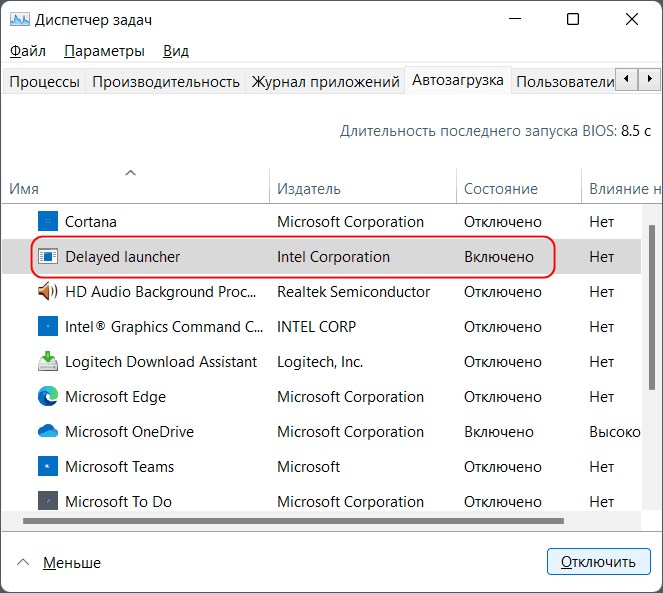The width and height of the screenshot is (663, 593).
Task: Select the Microsoft To Do name text
Action: (118, 502)
